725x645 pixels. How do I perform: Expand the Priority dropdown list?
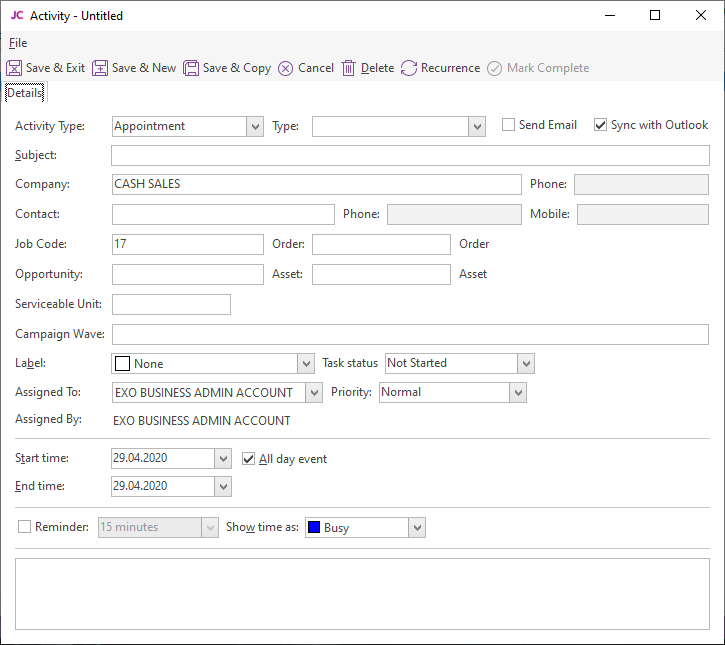pos(518,393)
